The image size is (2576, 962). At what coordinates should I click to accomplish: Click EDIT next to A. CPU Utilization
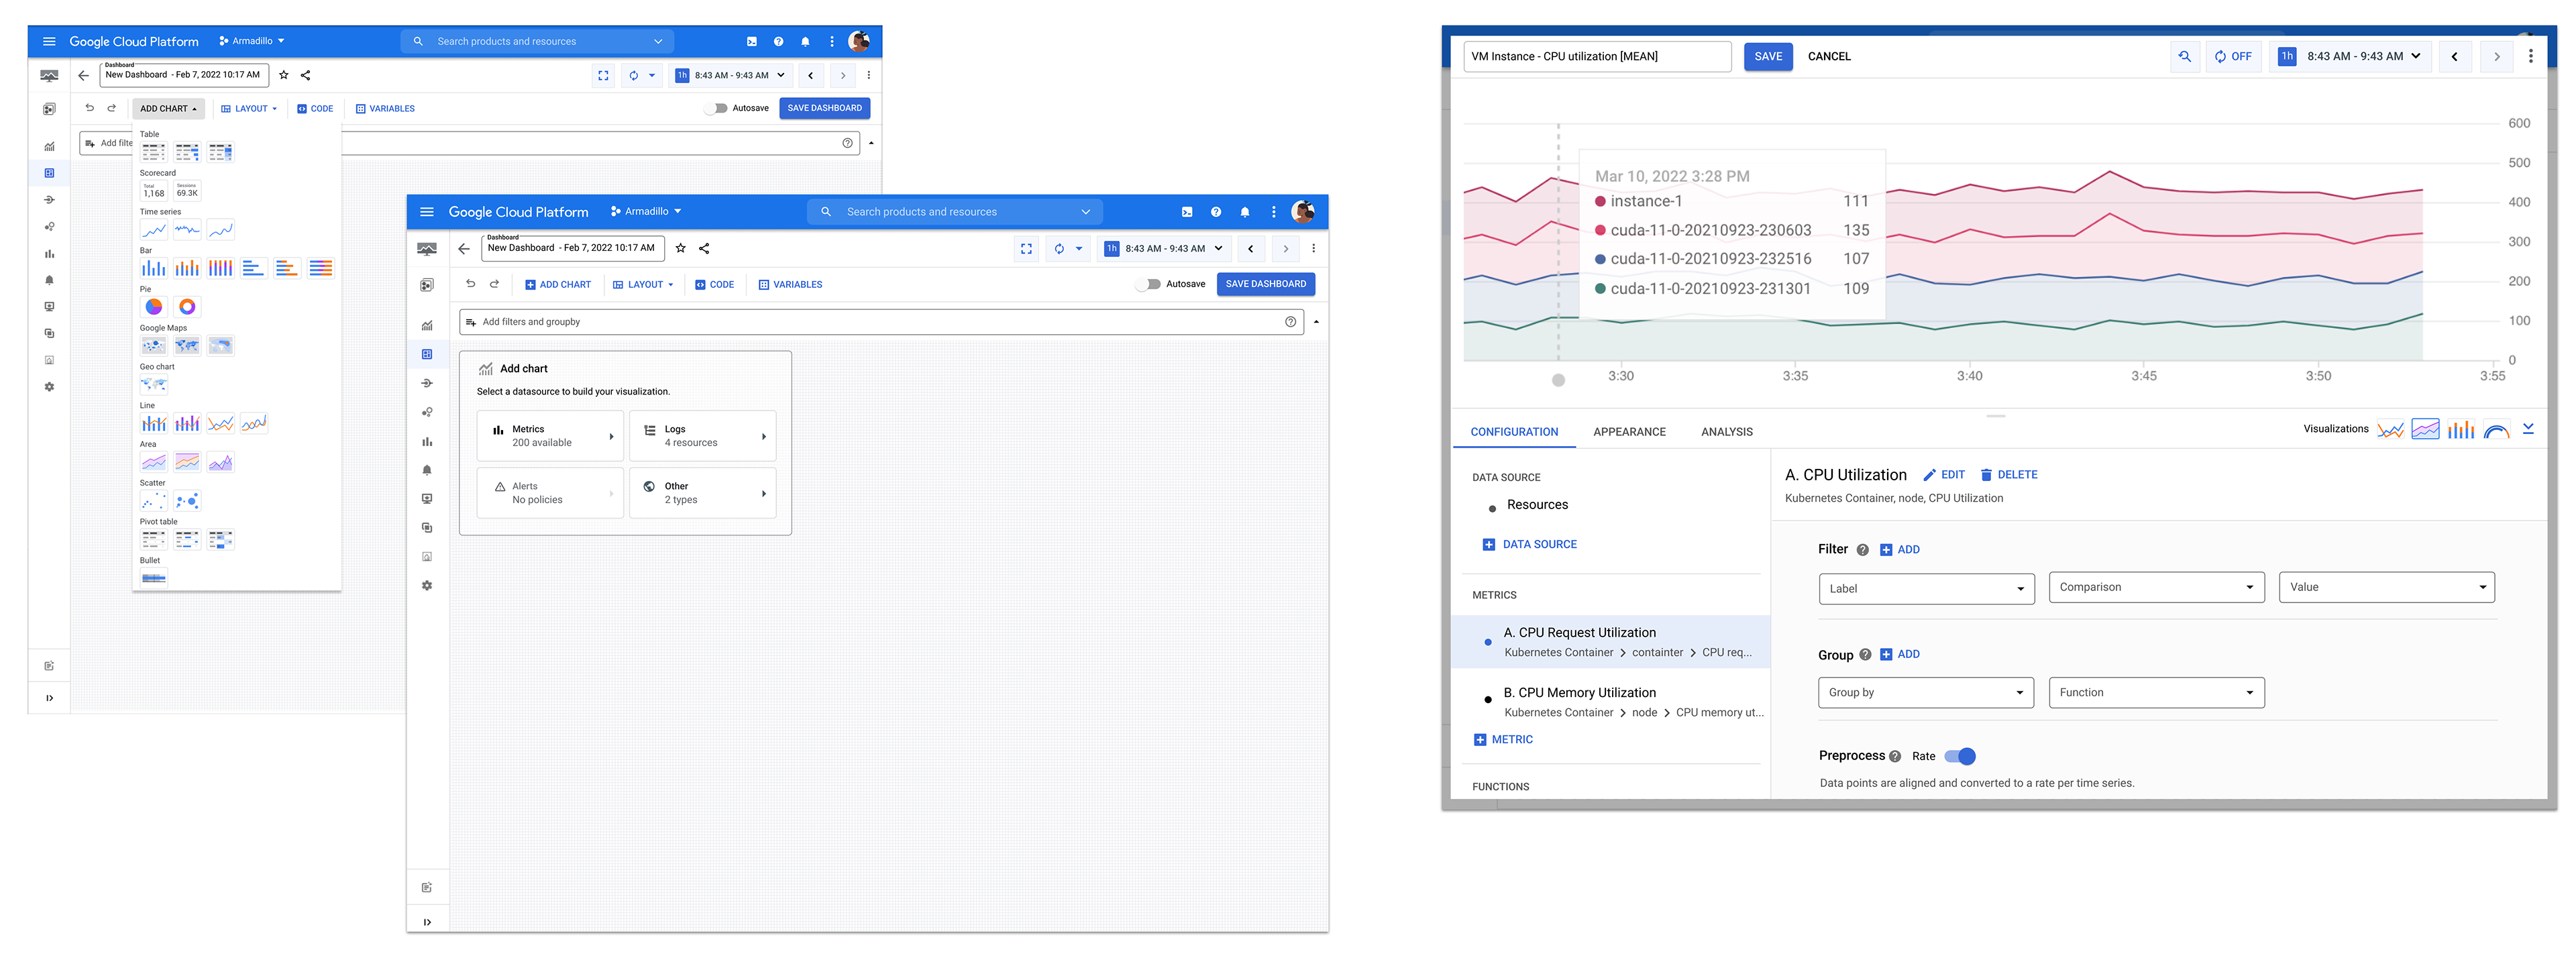1944,475
